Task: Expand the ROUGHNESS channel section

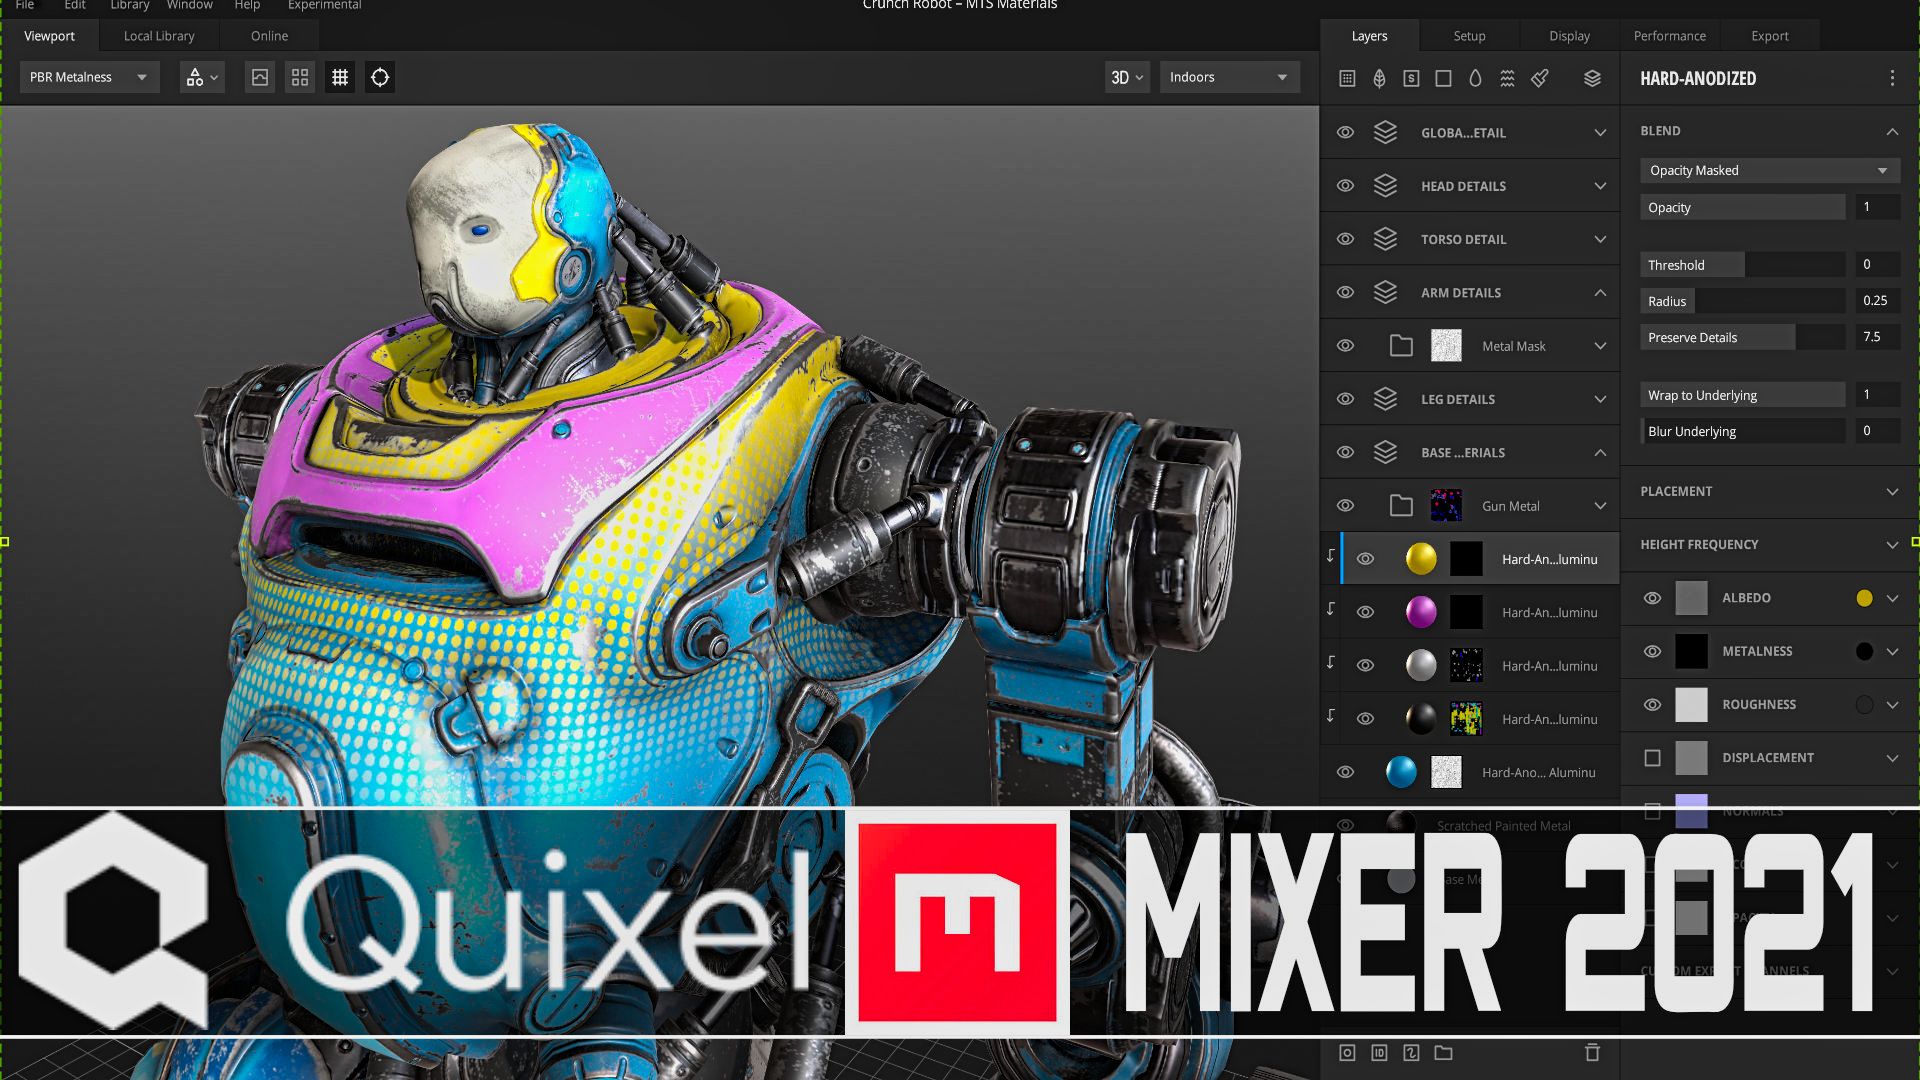Action: pos(1893,704)
